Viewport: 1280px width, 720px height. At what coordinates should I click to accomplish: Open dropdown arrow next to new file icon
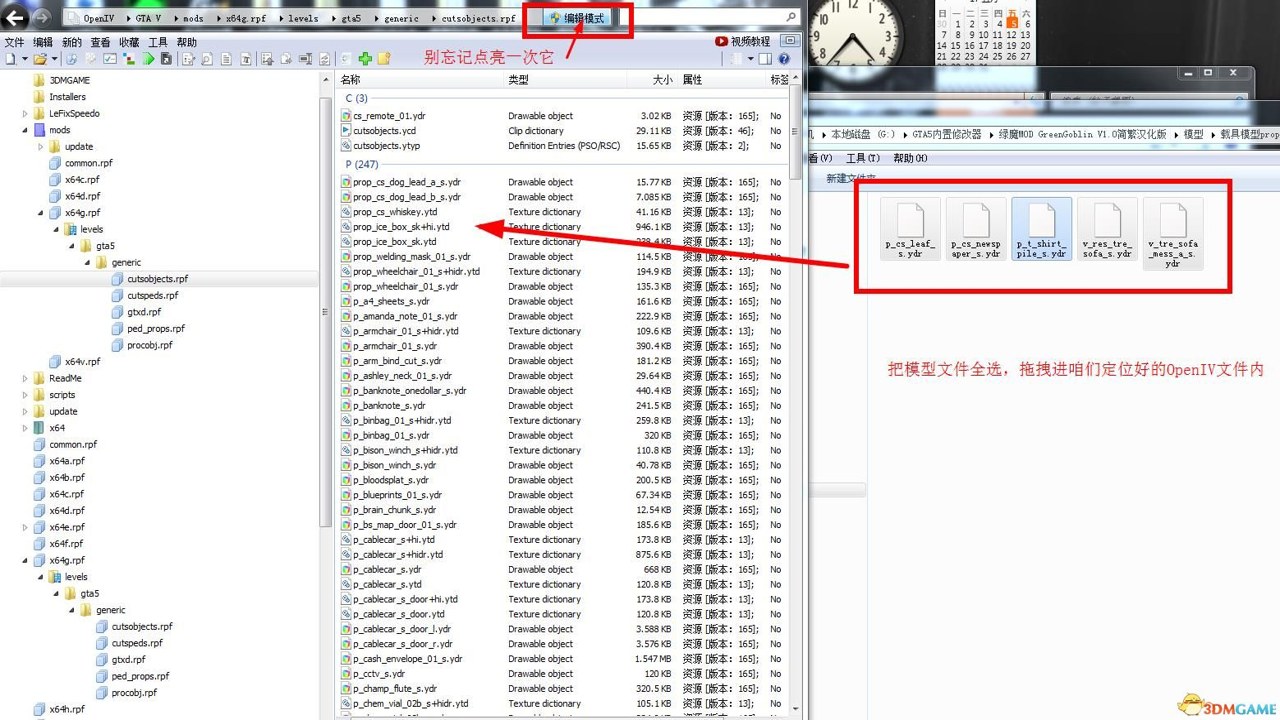tap(25, 59)
